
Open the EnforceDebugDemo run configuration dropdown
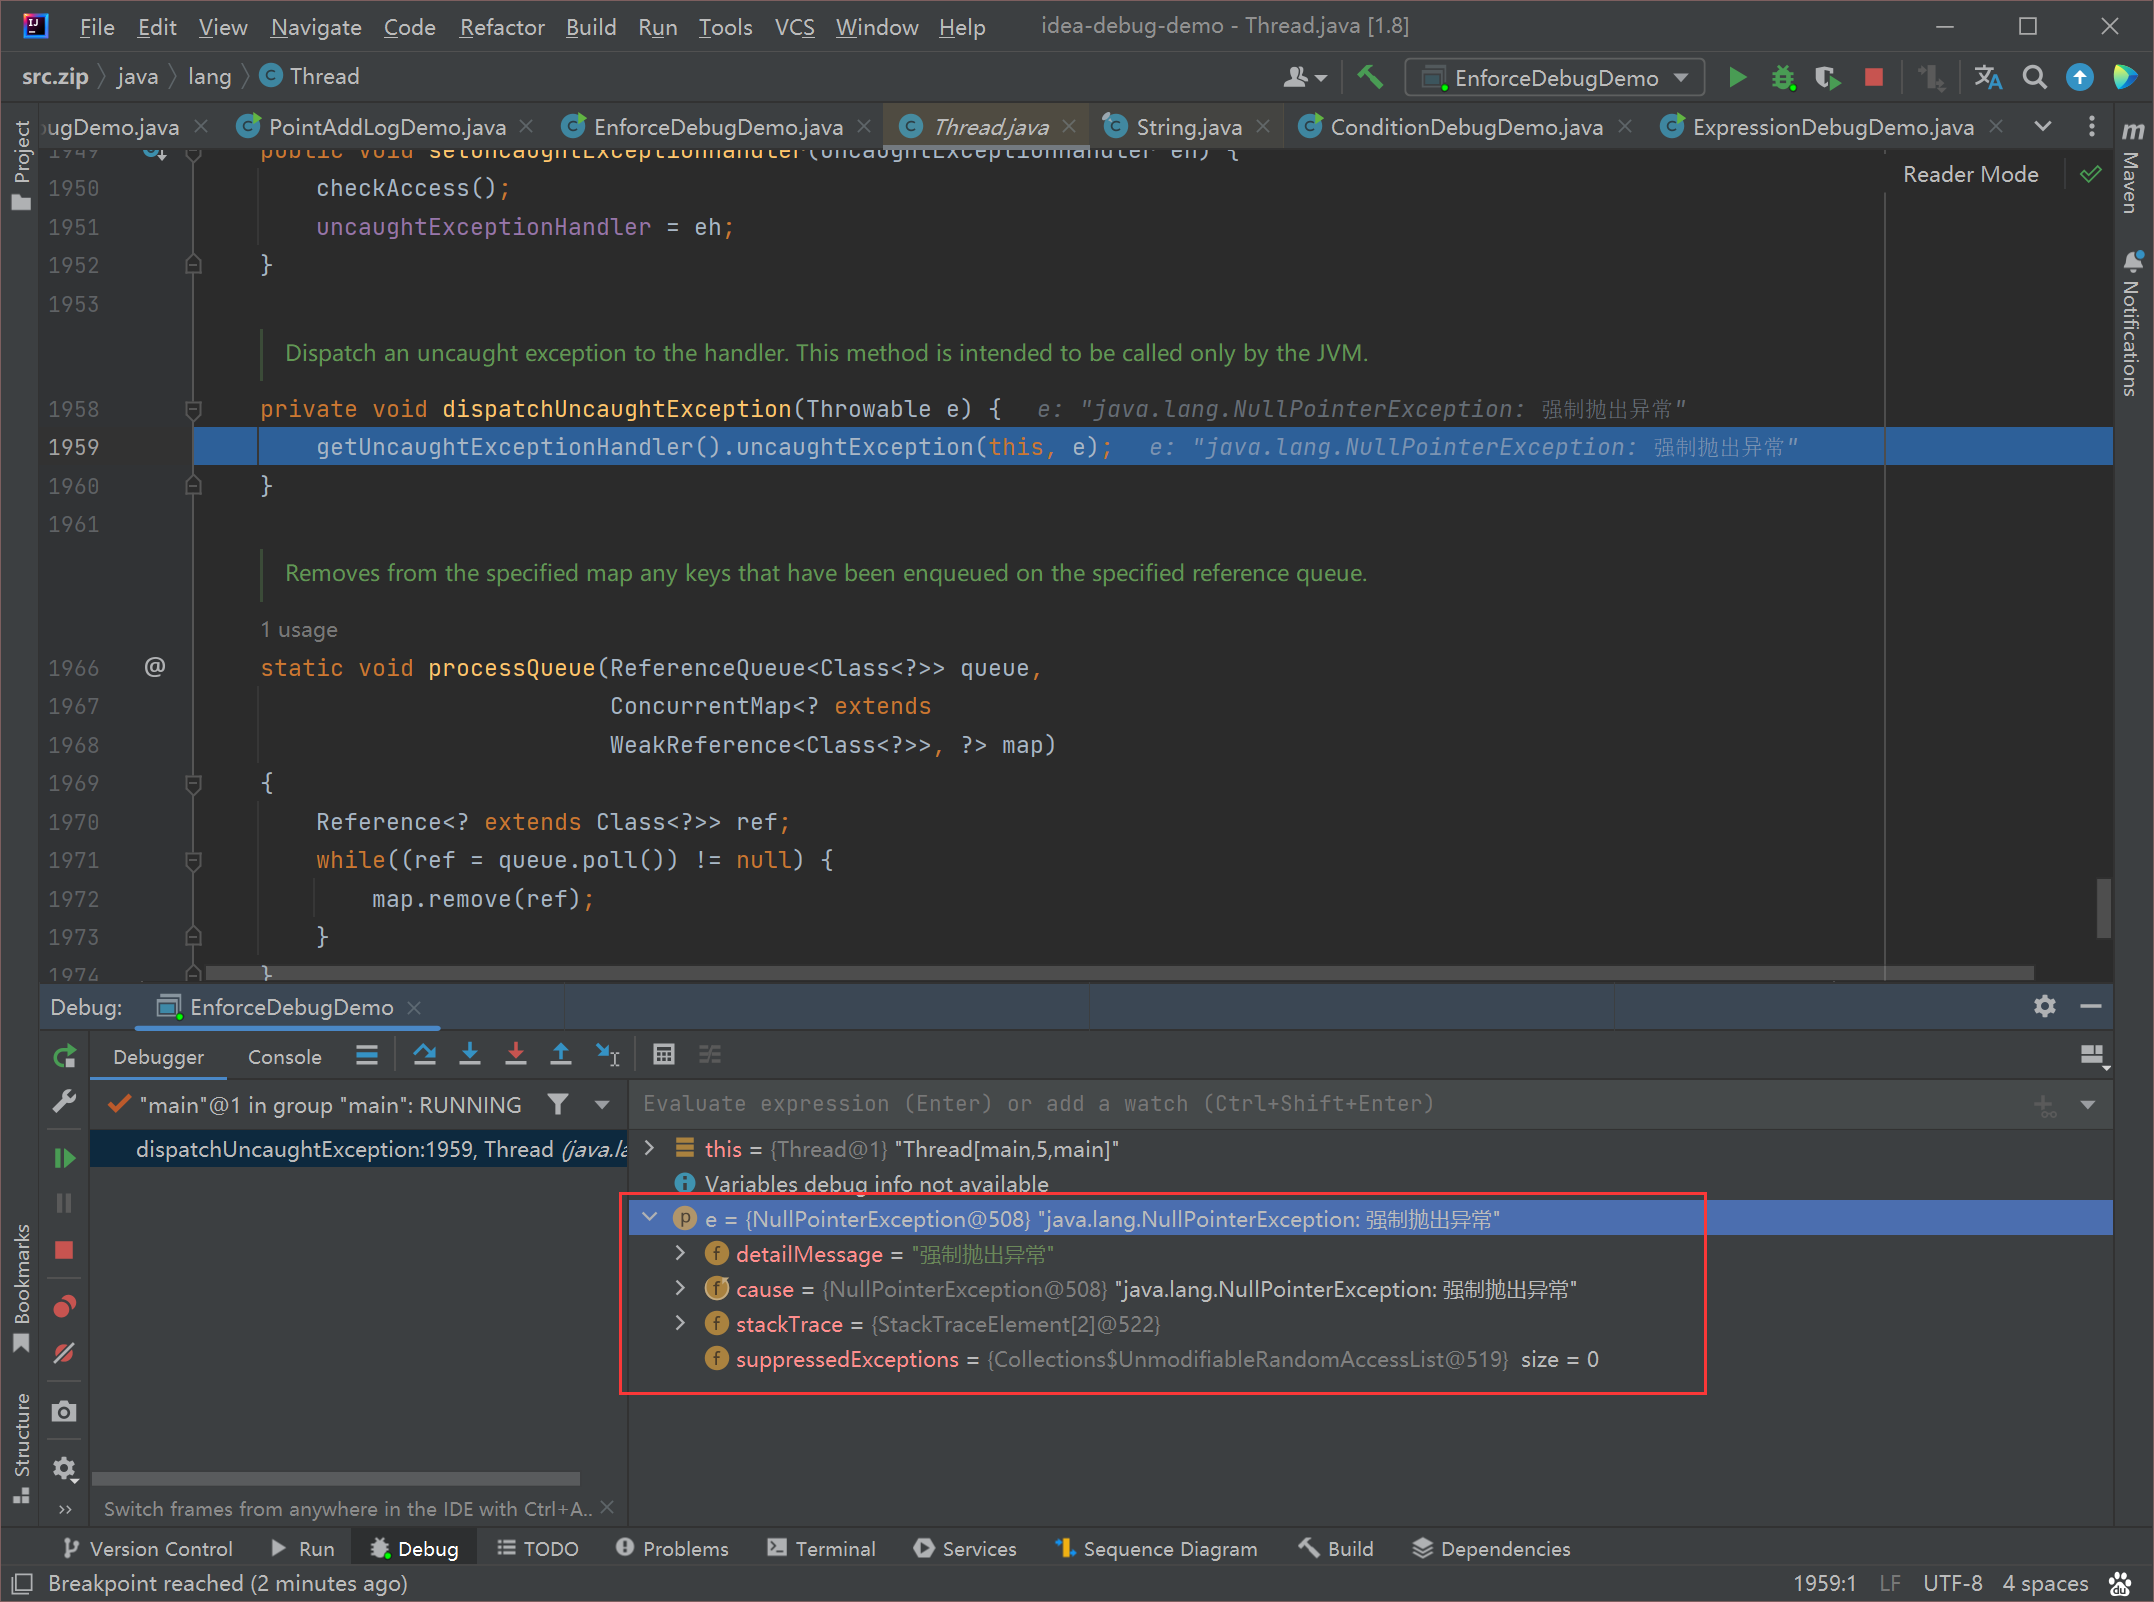[1555, 78]
